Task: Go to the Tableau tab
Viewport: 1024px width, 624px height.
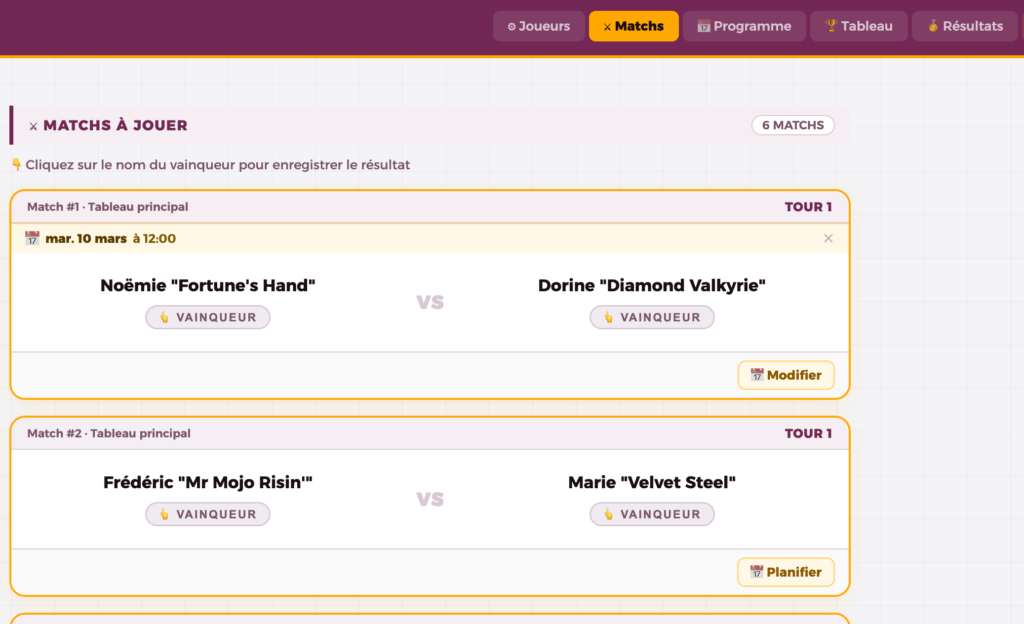Action: click(858, 26)
